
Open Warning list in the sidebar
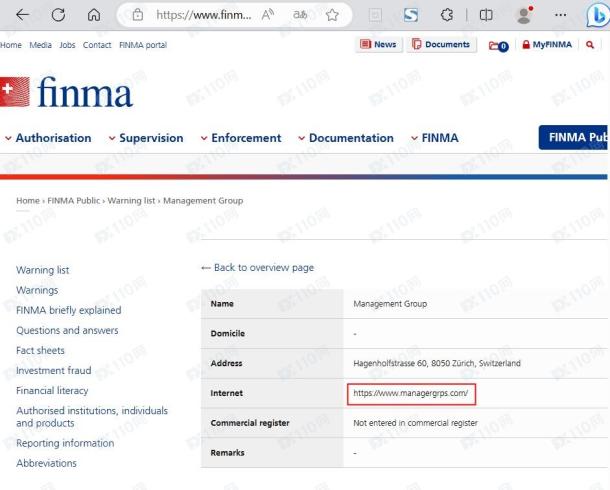click(42, 270)
